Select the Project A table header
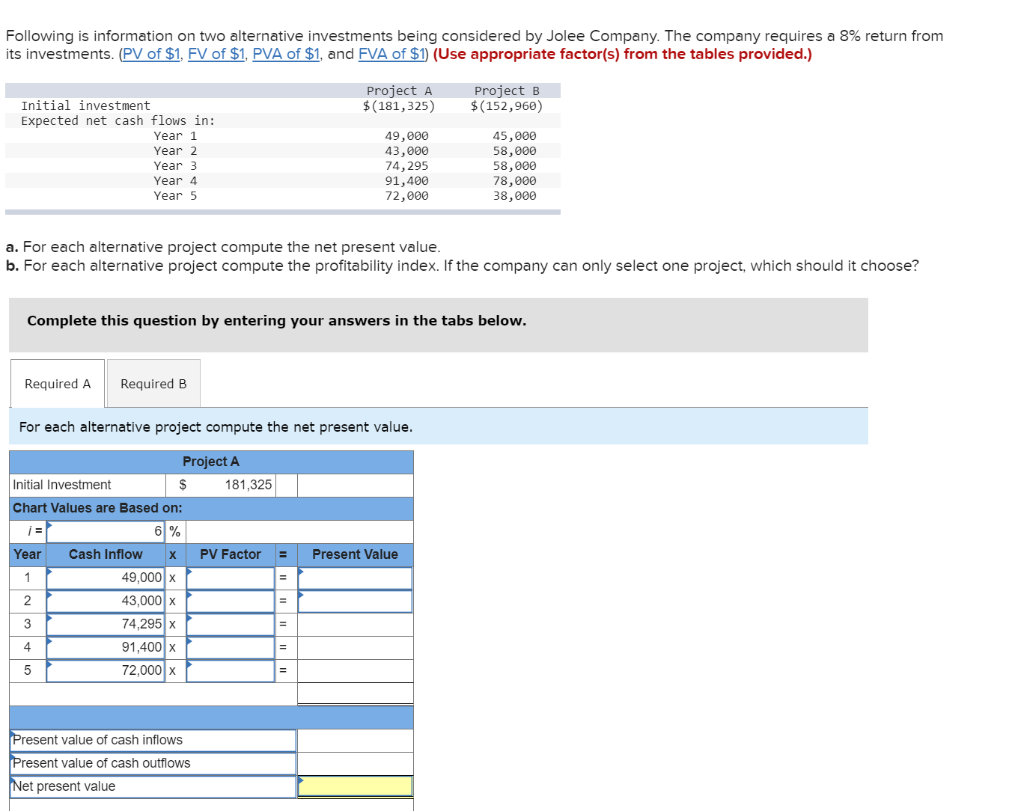Image resolution: width=1024 pixels, height=811 pixels. click(x=211, y=462)
